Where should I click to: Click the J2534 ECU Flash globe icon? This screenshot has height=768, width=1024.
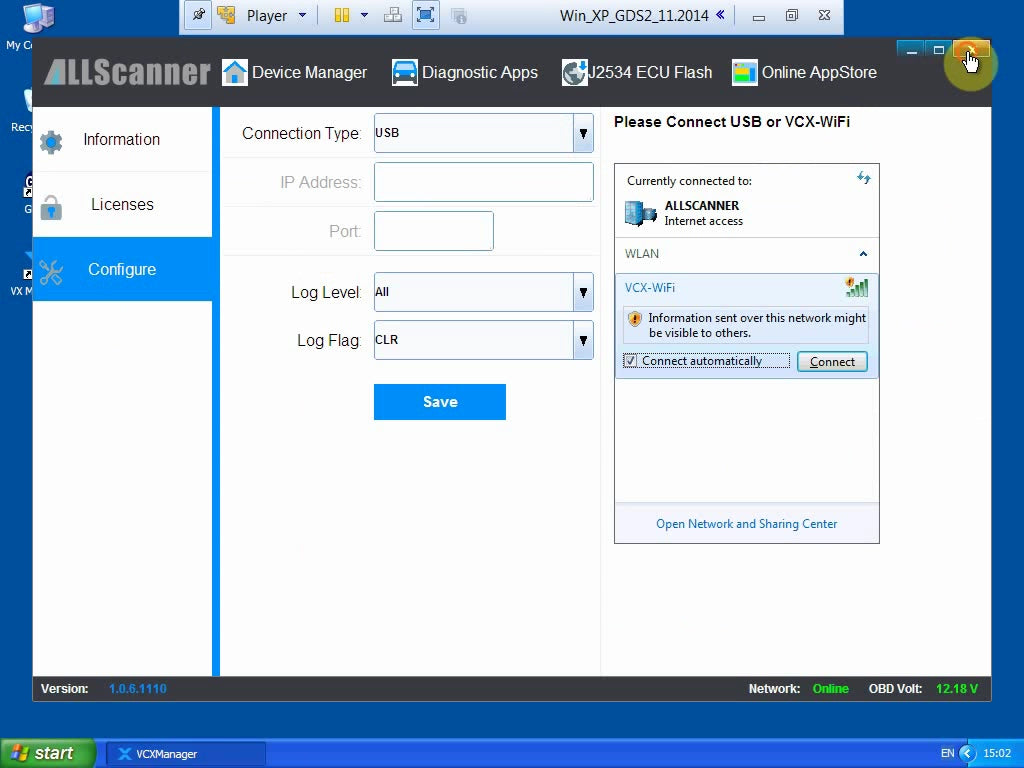574,73
